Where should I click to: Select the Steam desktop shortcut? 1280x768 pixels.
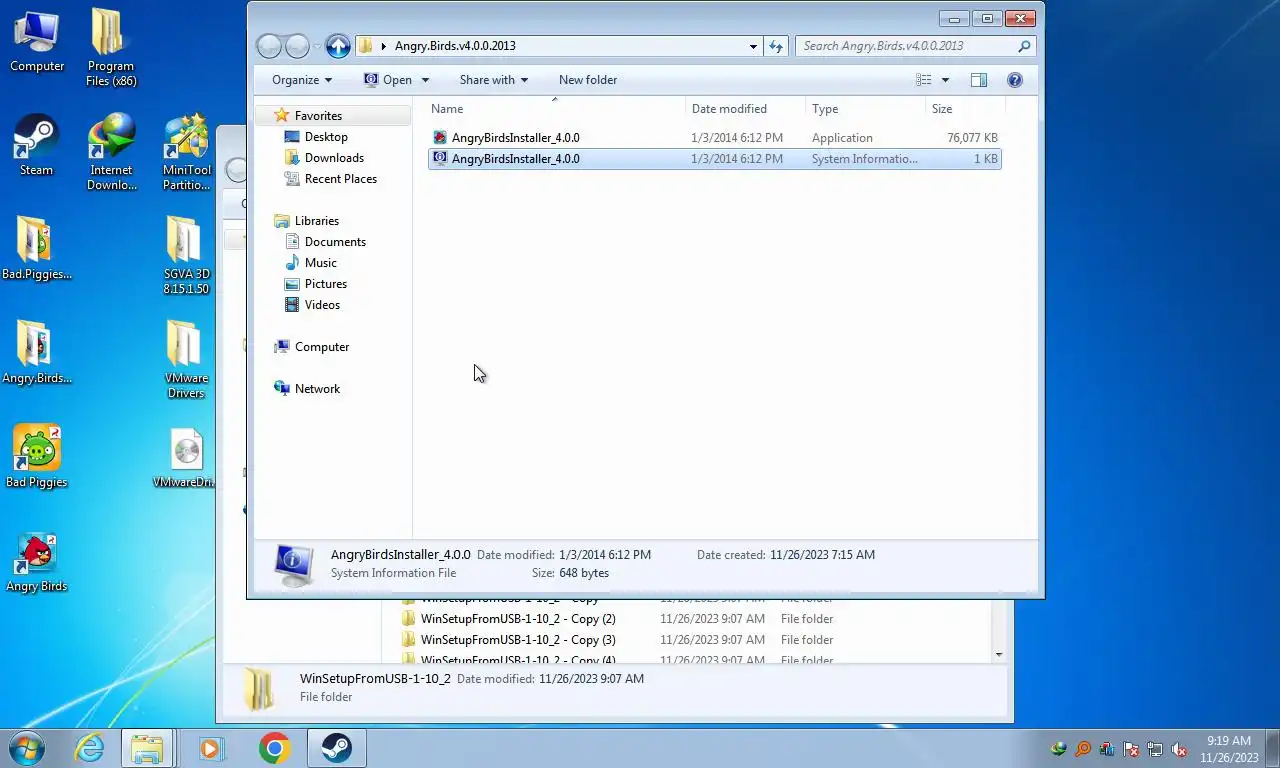tap(37, 145)
